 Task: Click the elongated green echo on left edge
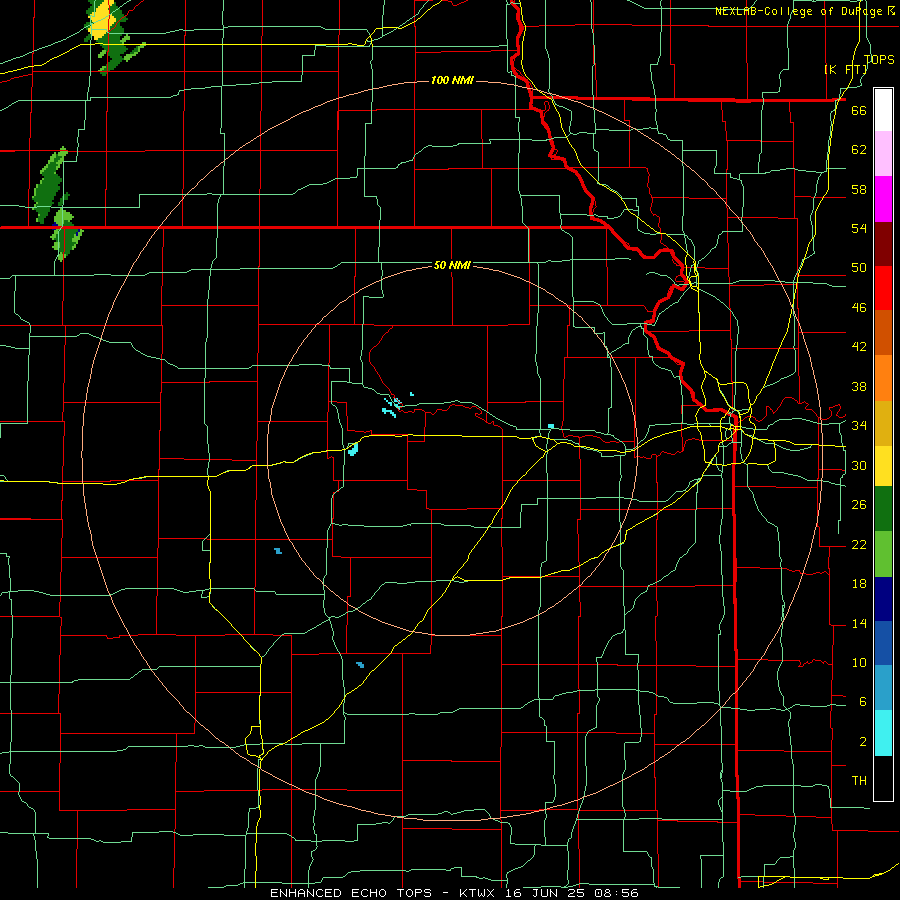pyautogui.click(x=49, y=185)
